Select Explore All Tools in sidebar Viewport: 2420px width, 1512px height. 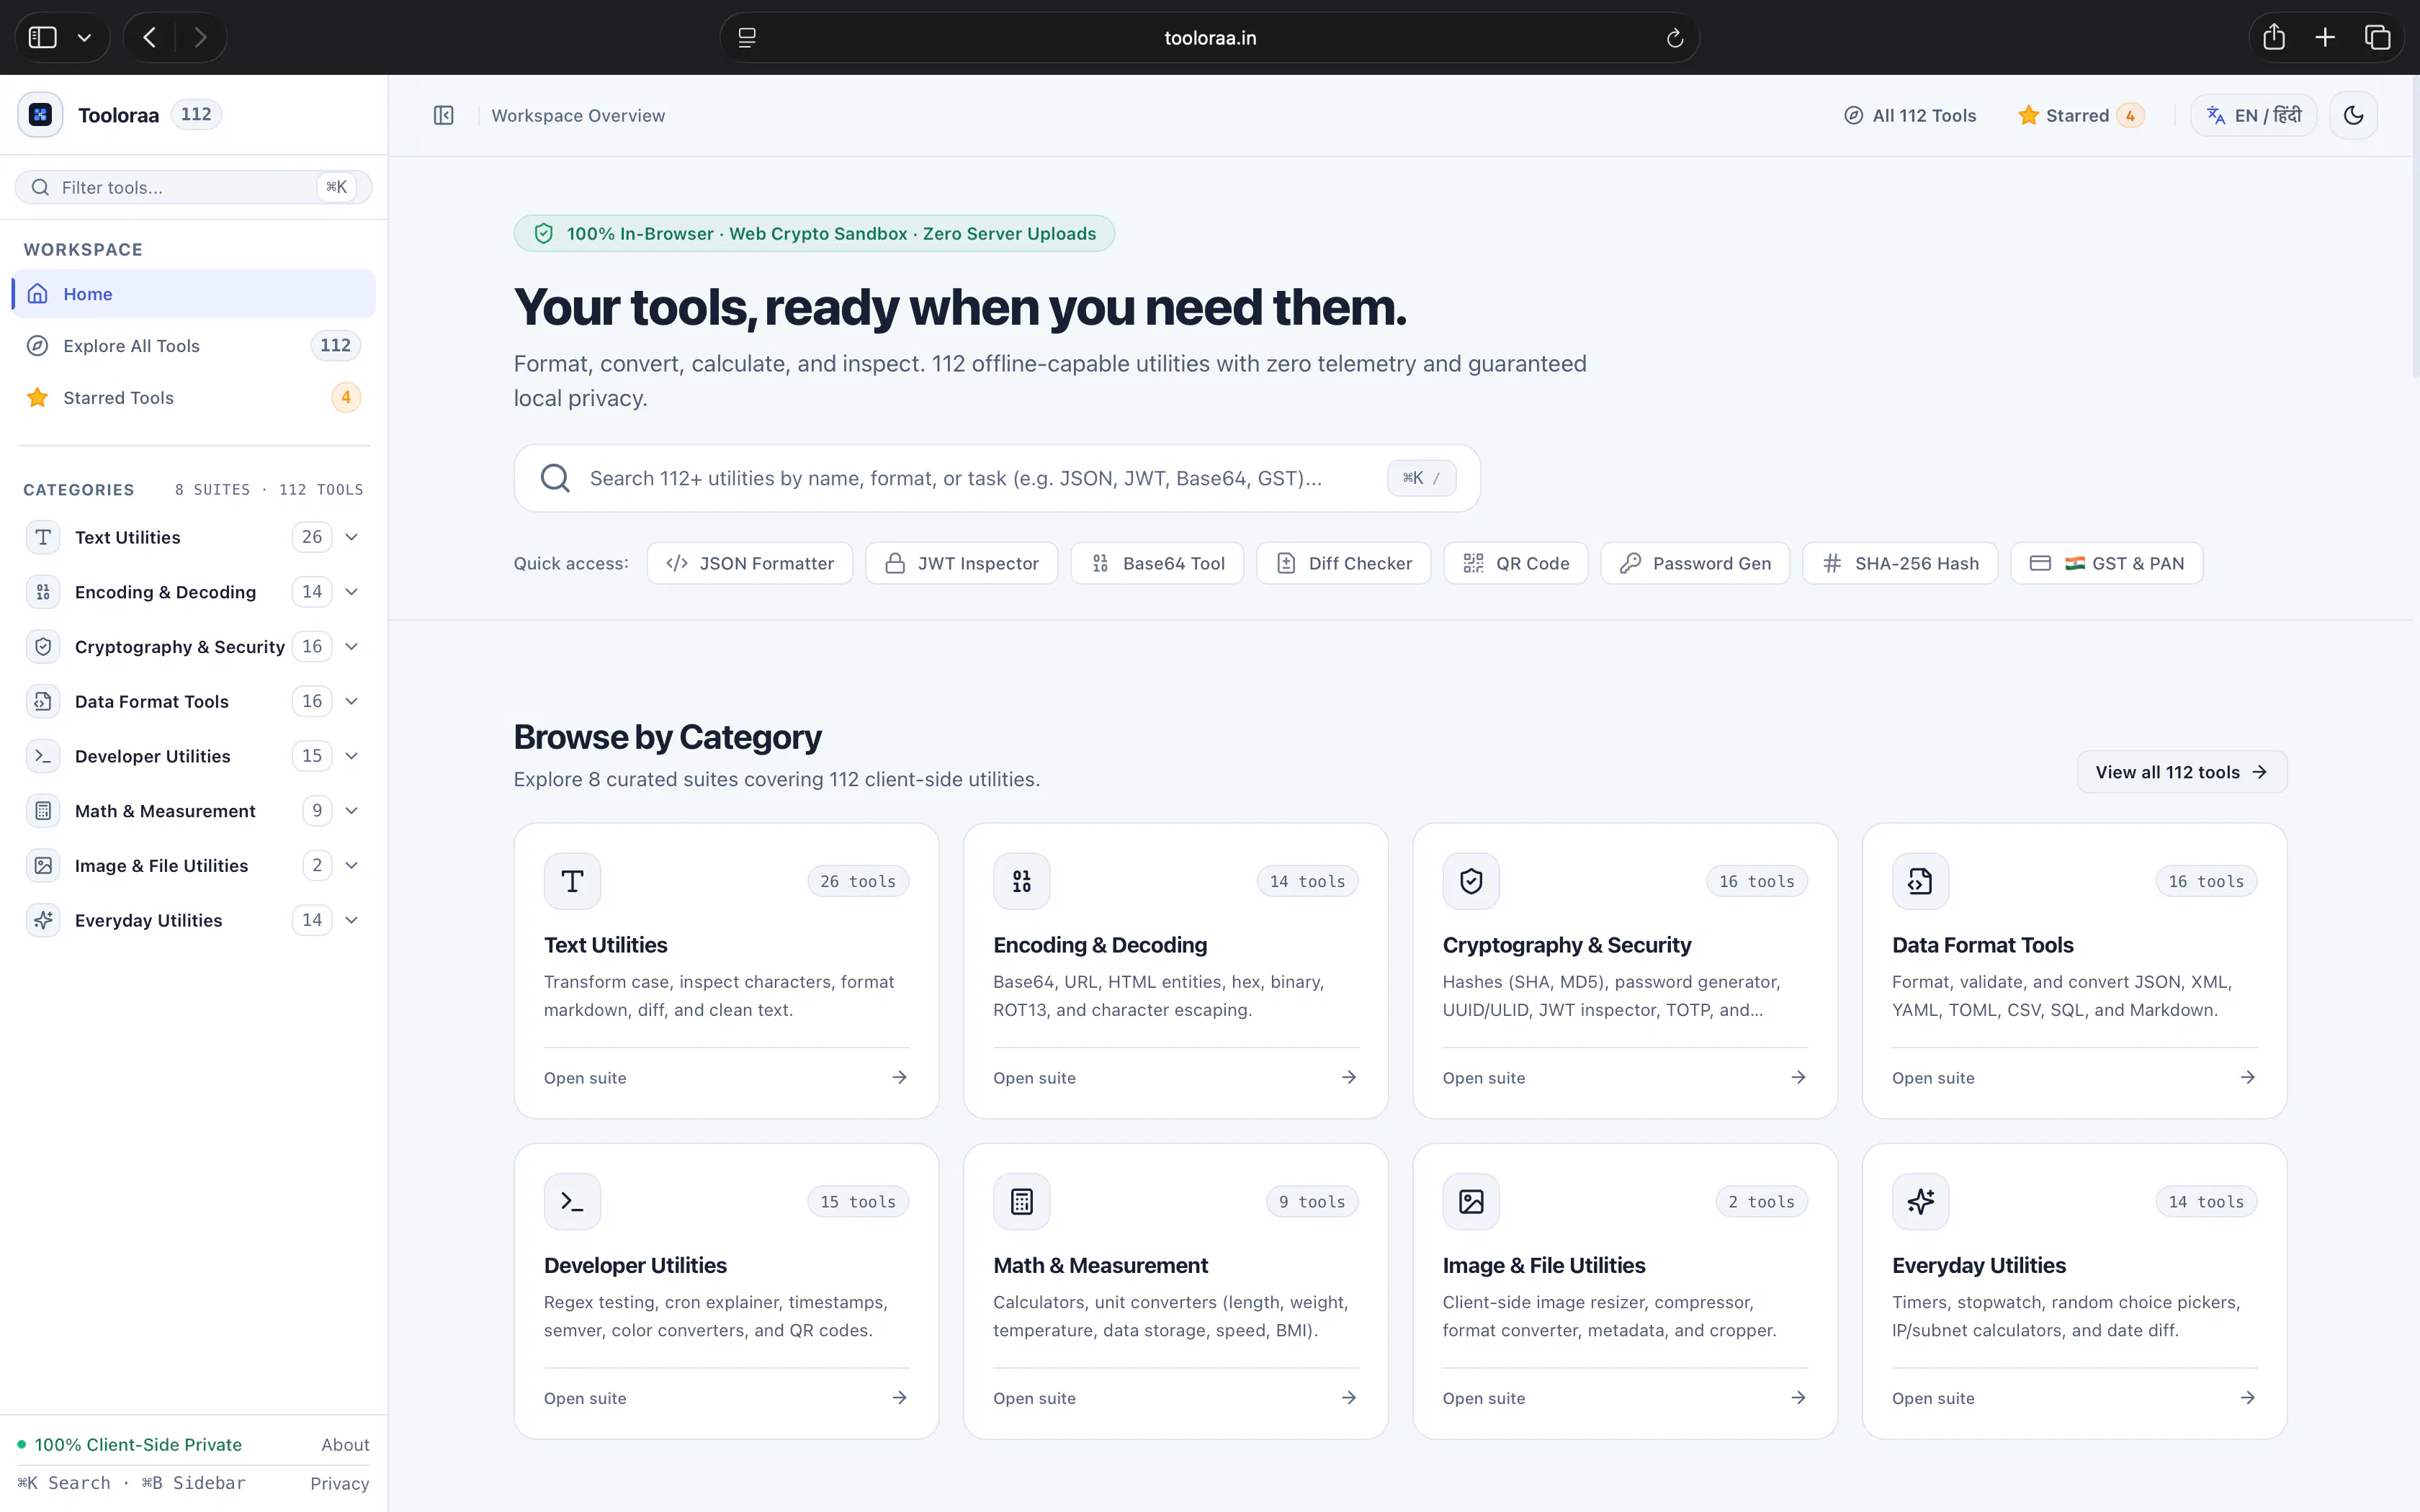click(x=194, y=346)
